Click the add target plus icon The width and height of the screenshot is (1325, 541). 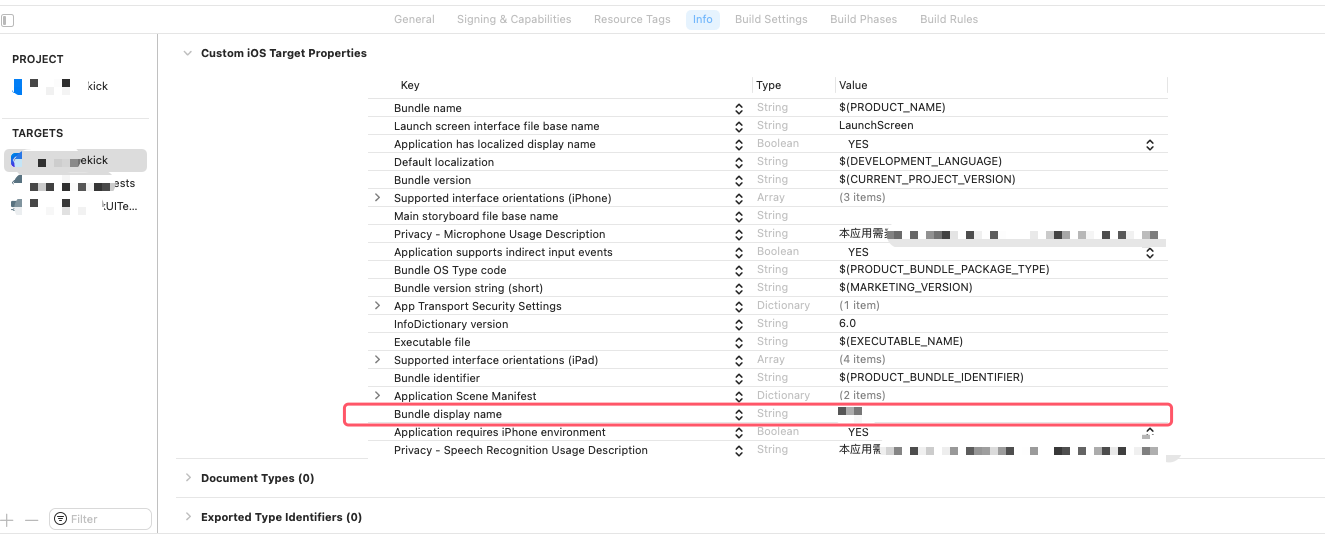tap(7, 520)
